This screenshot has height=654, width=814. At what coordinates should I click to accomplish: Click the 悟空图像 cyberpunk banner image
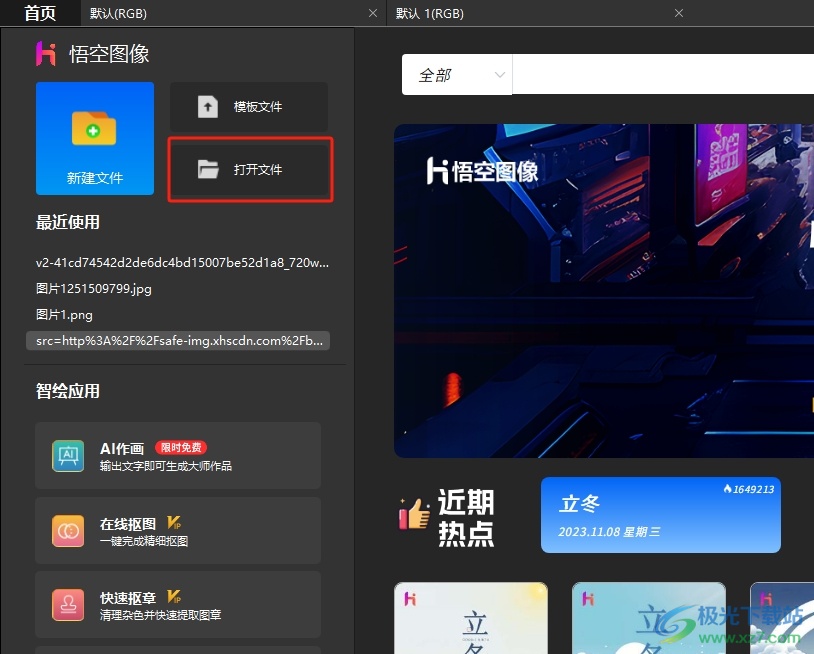point(604,291)
